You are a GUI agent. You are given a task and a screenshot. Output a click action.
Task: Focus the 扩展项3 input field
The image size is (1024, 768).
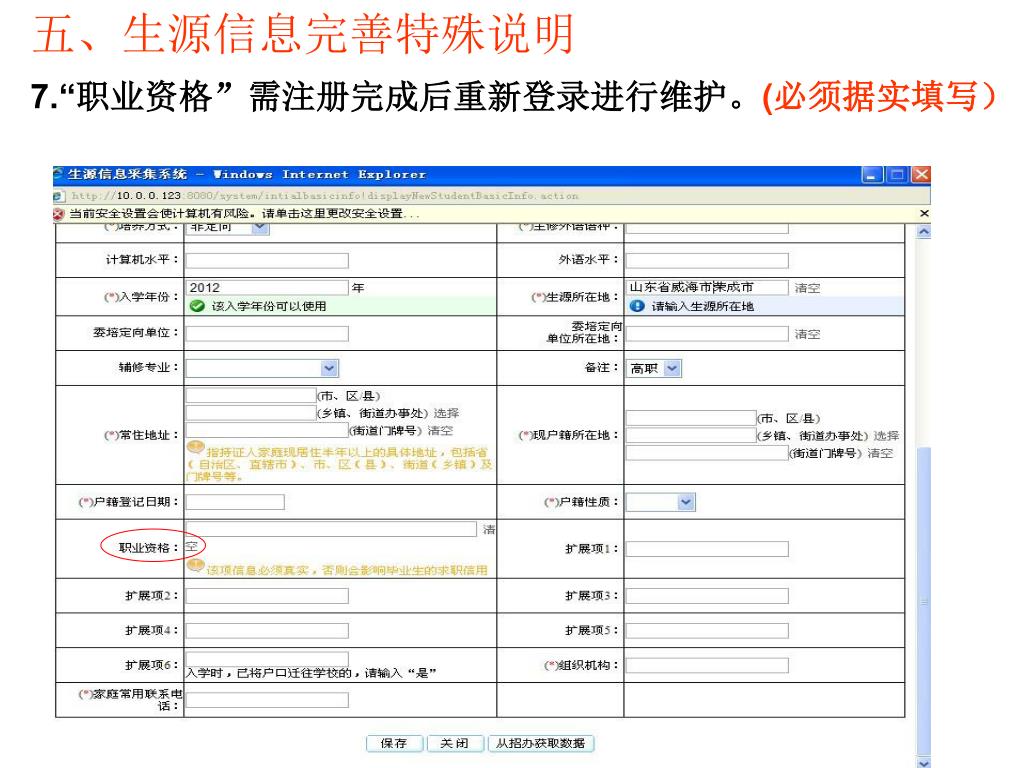click(707, 596)
